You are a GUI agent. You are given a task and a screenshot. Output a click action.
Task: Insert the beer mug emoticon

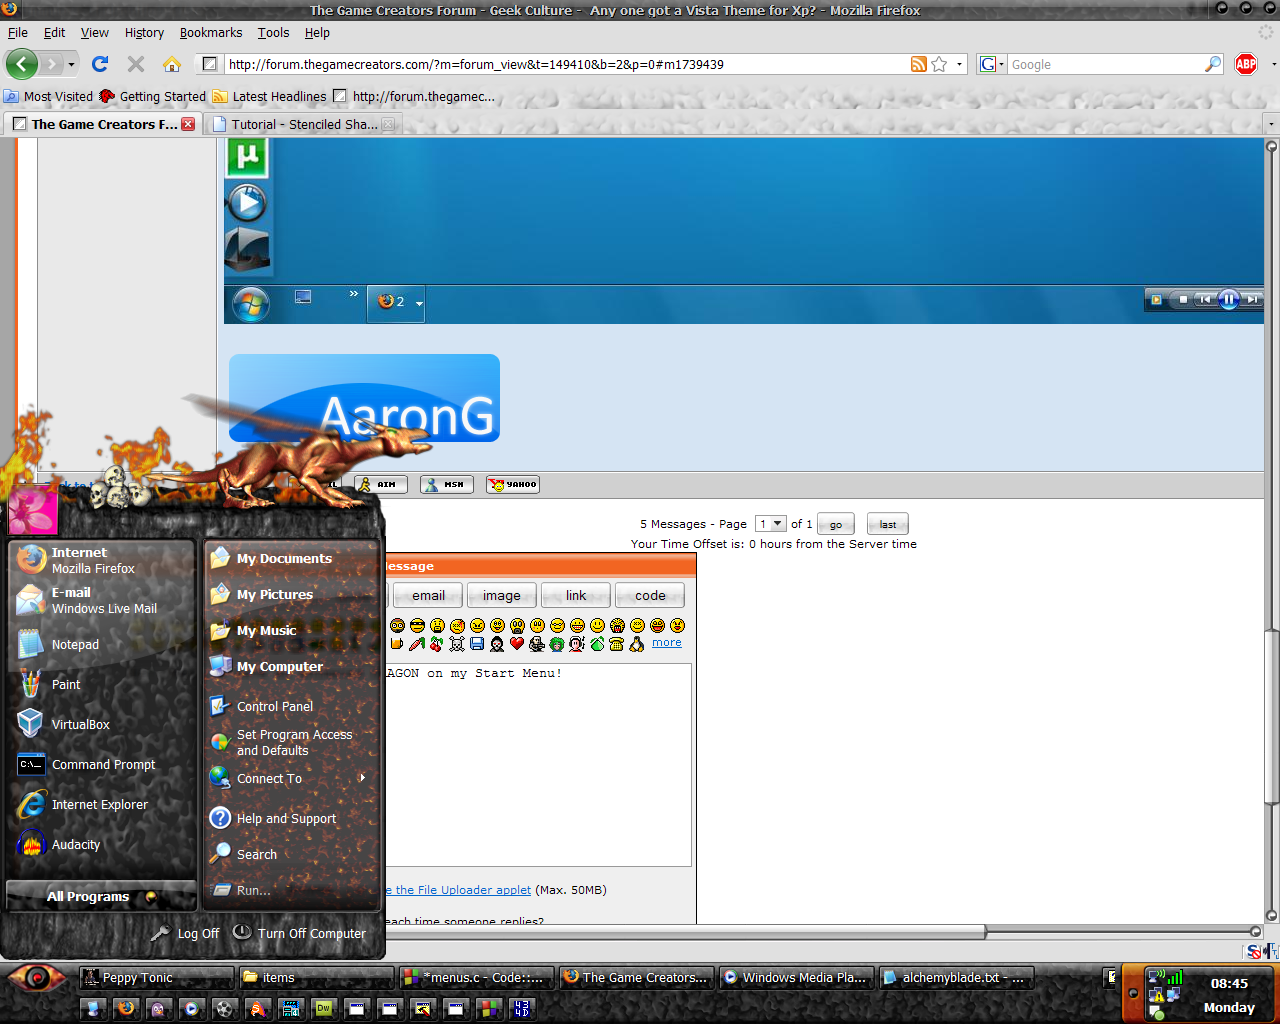pos(397,643)
